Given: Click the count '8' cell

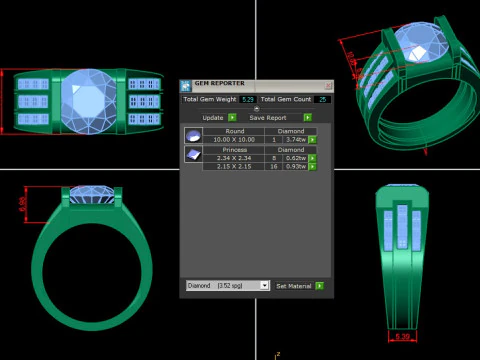Looking at the screenshot, I should [x=274, y=158].
